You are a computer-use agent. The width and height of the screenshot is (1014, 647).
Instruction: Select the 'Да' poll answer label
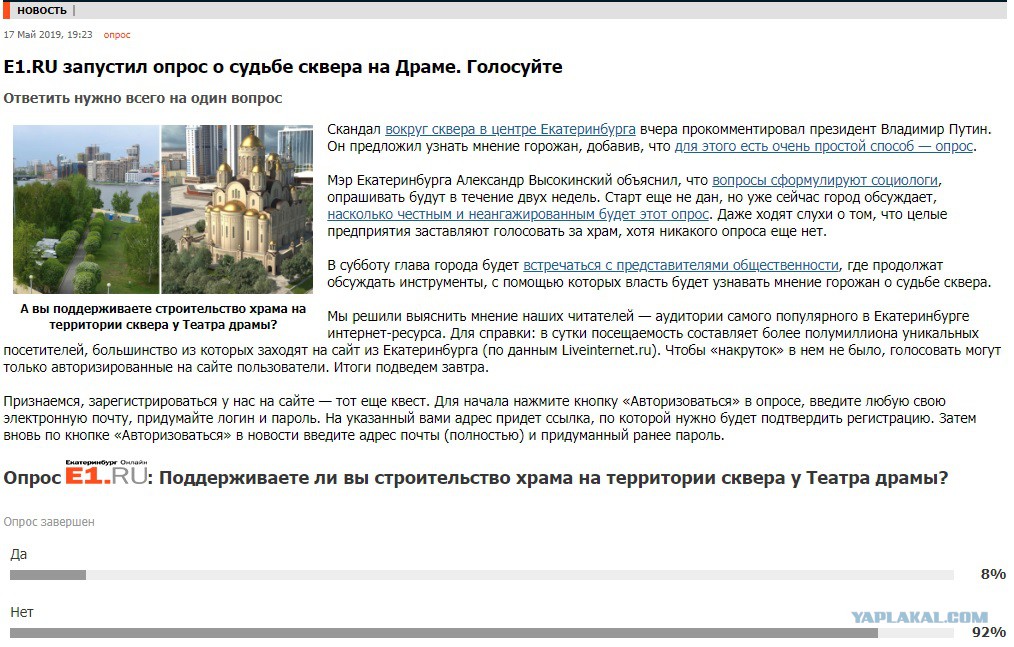click(x=19, y=554)
